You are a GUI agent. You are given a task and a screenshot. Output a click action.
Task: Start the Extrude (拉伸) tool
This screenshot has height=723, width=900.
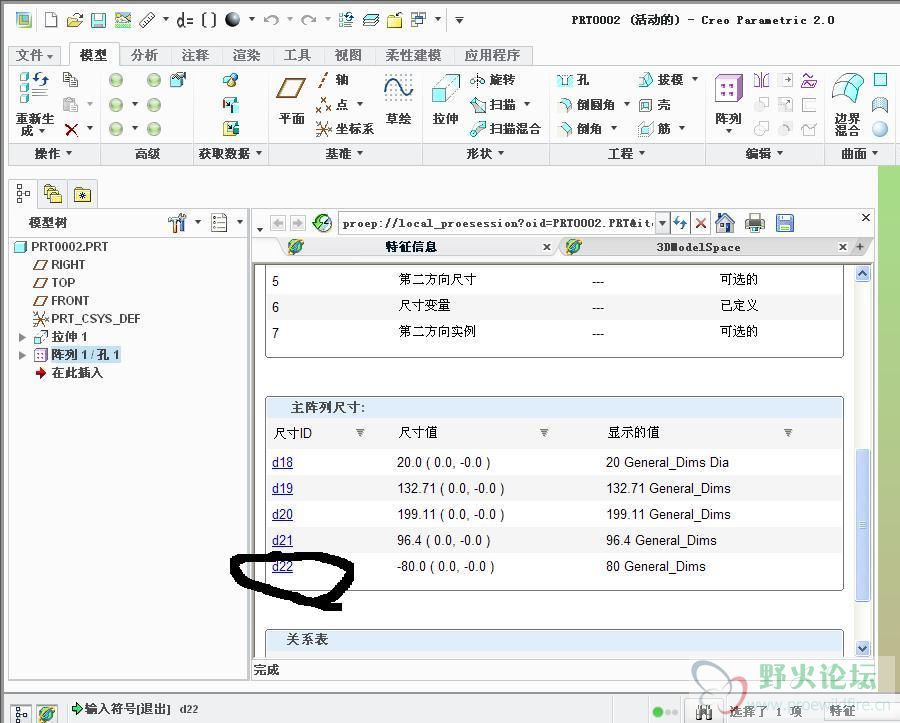pos(445,99)
